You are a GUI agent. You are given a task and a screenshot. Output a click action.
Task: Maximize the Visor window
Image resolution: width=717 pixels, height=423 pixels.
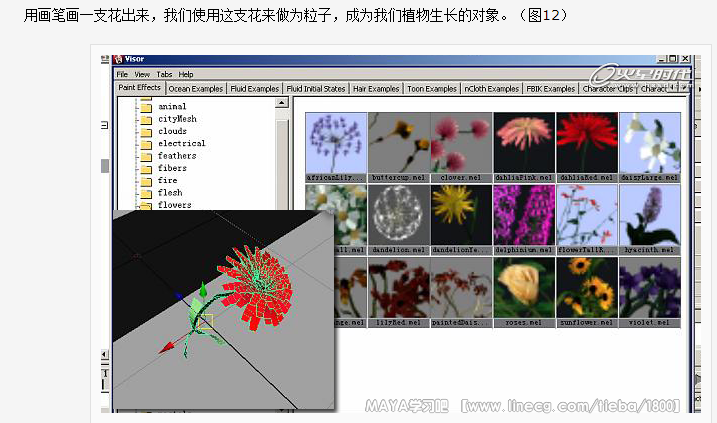click(x=673, y=59)
